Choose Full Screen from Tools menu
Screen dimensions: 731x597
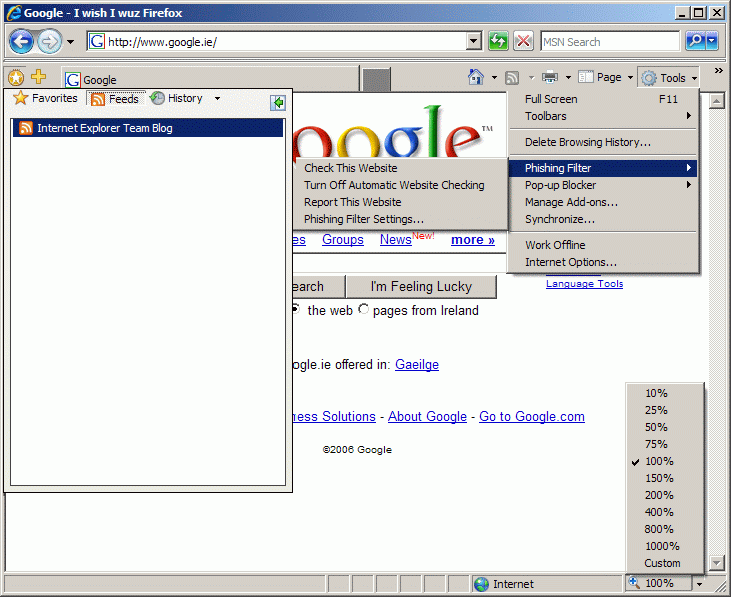(x=603, y=99)
